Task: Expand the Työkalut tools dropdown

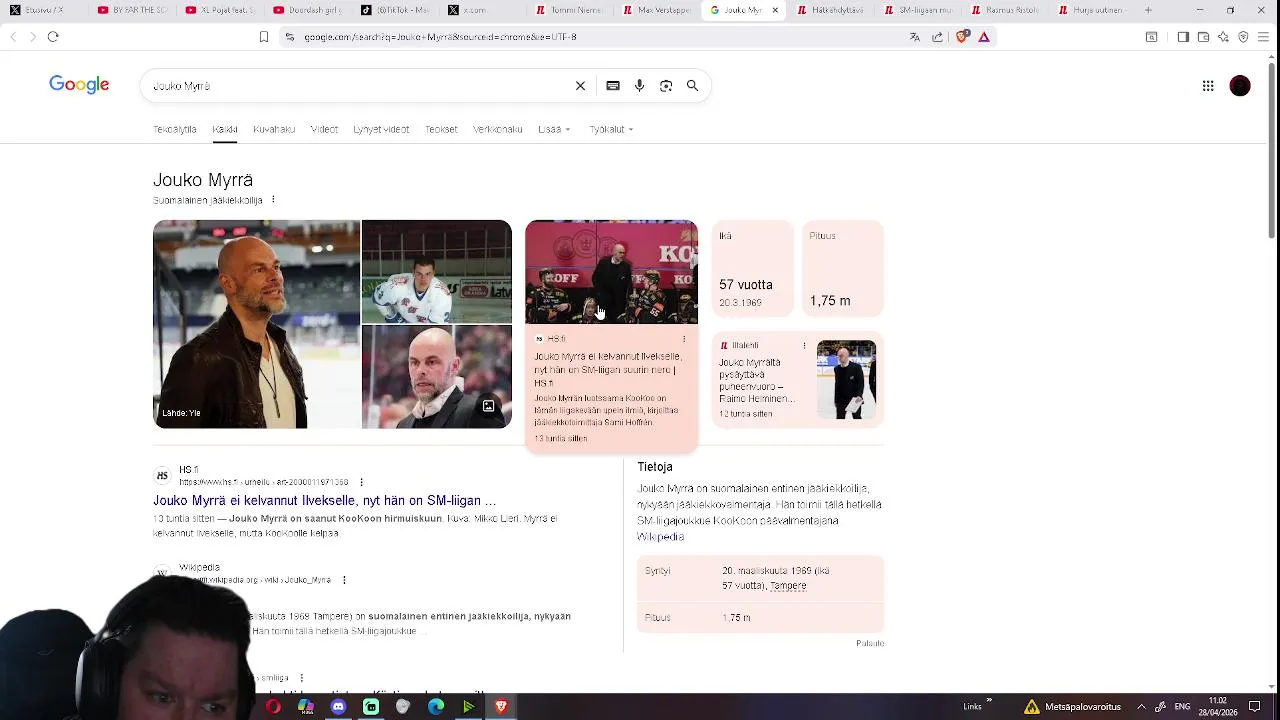Action: point(611,129)
